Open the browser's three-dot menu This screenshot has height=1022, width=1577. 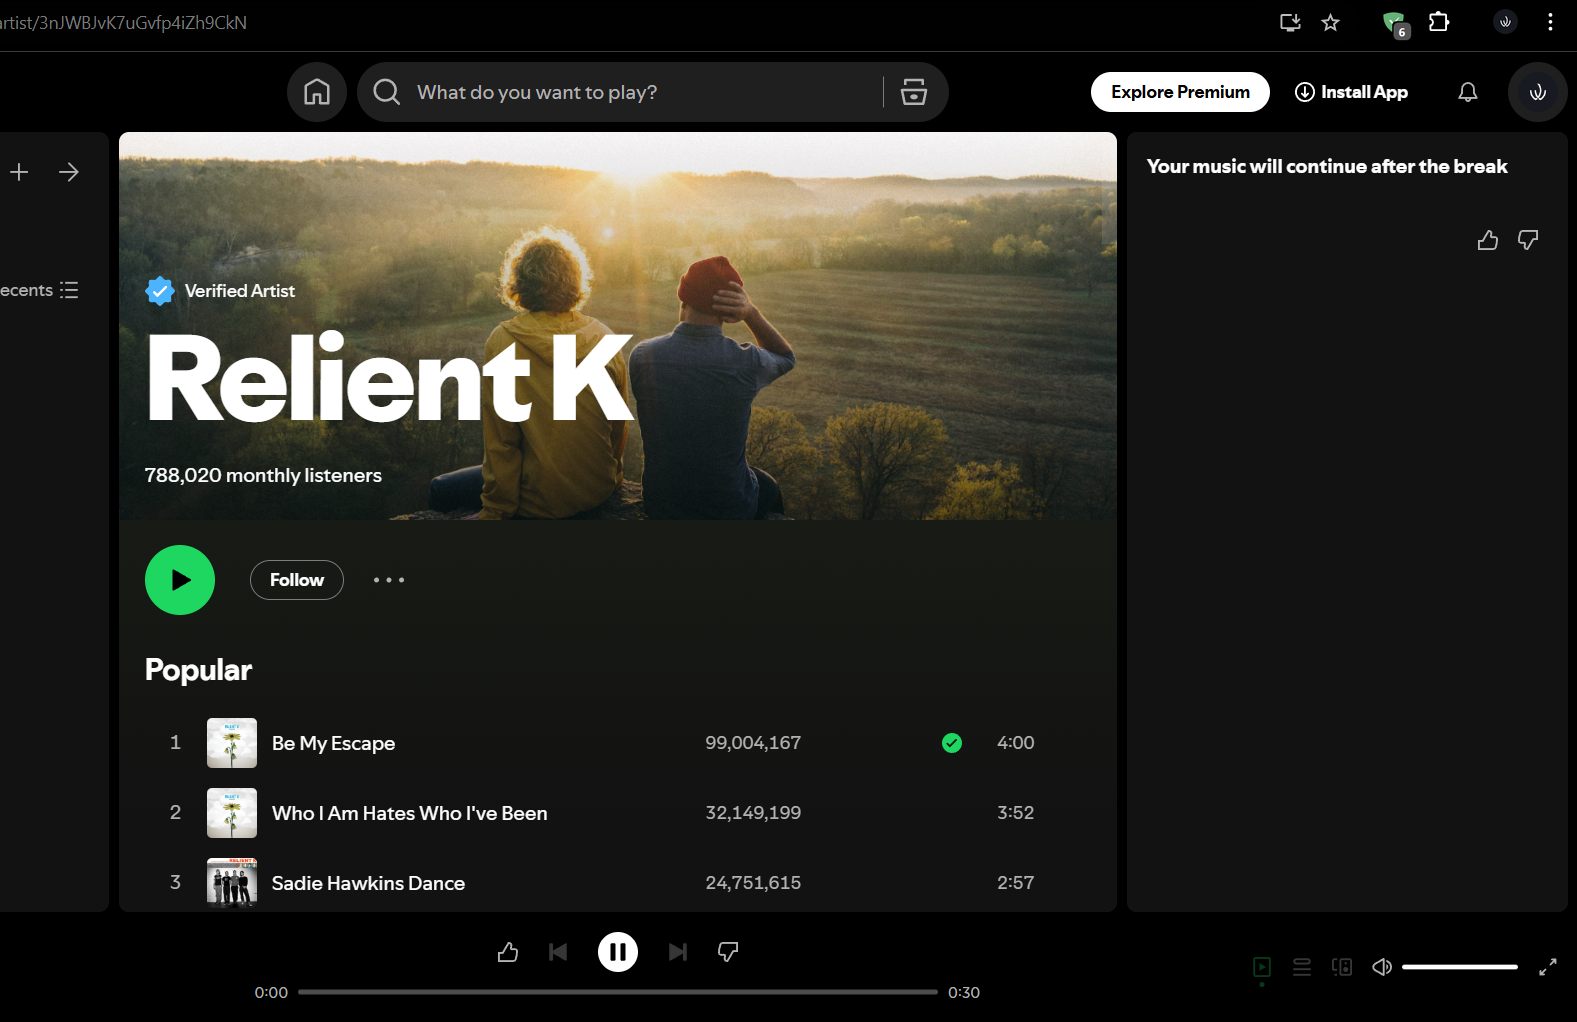(x=1550, y=22)
